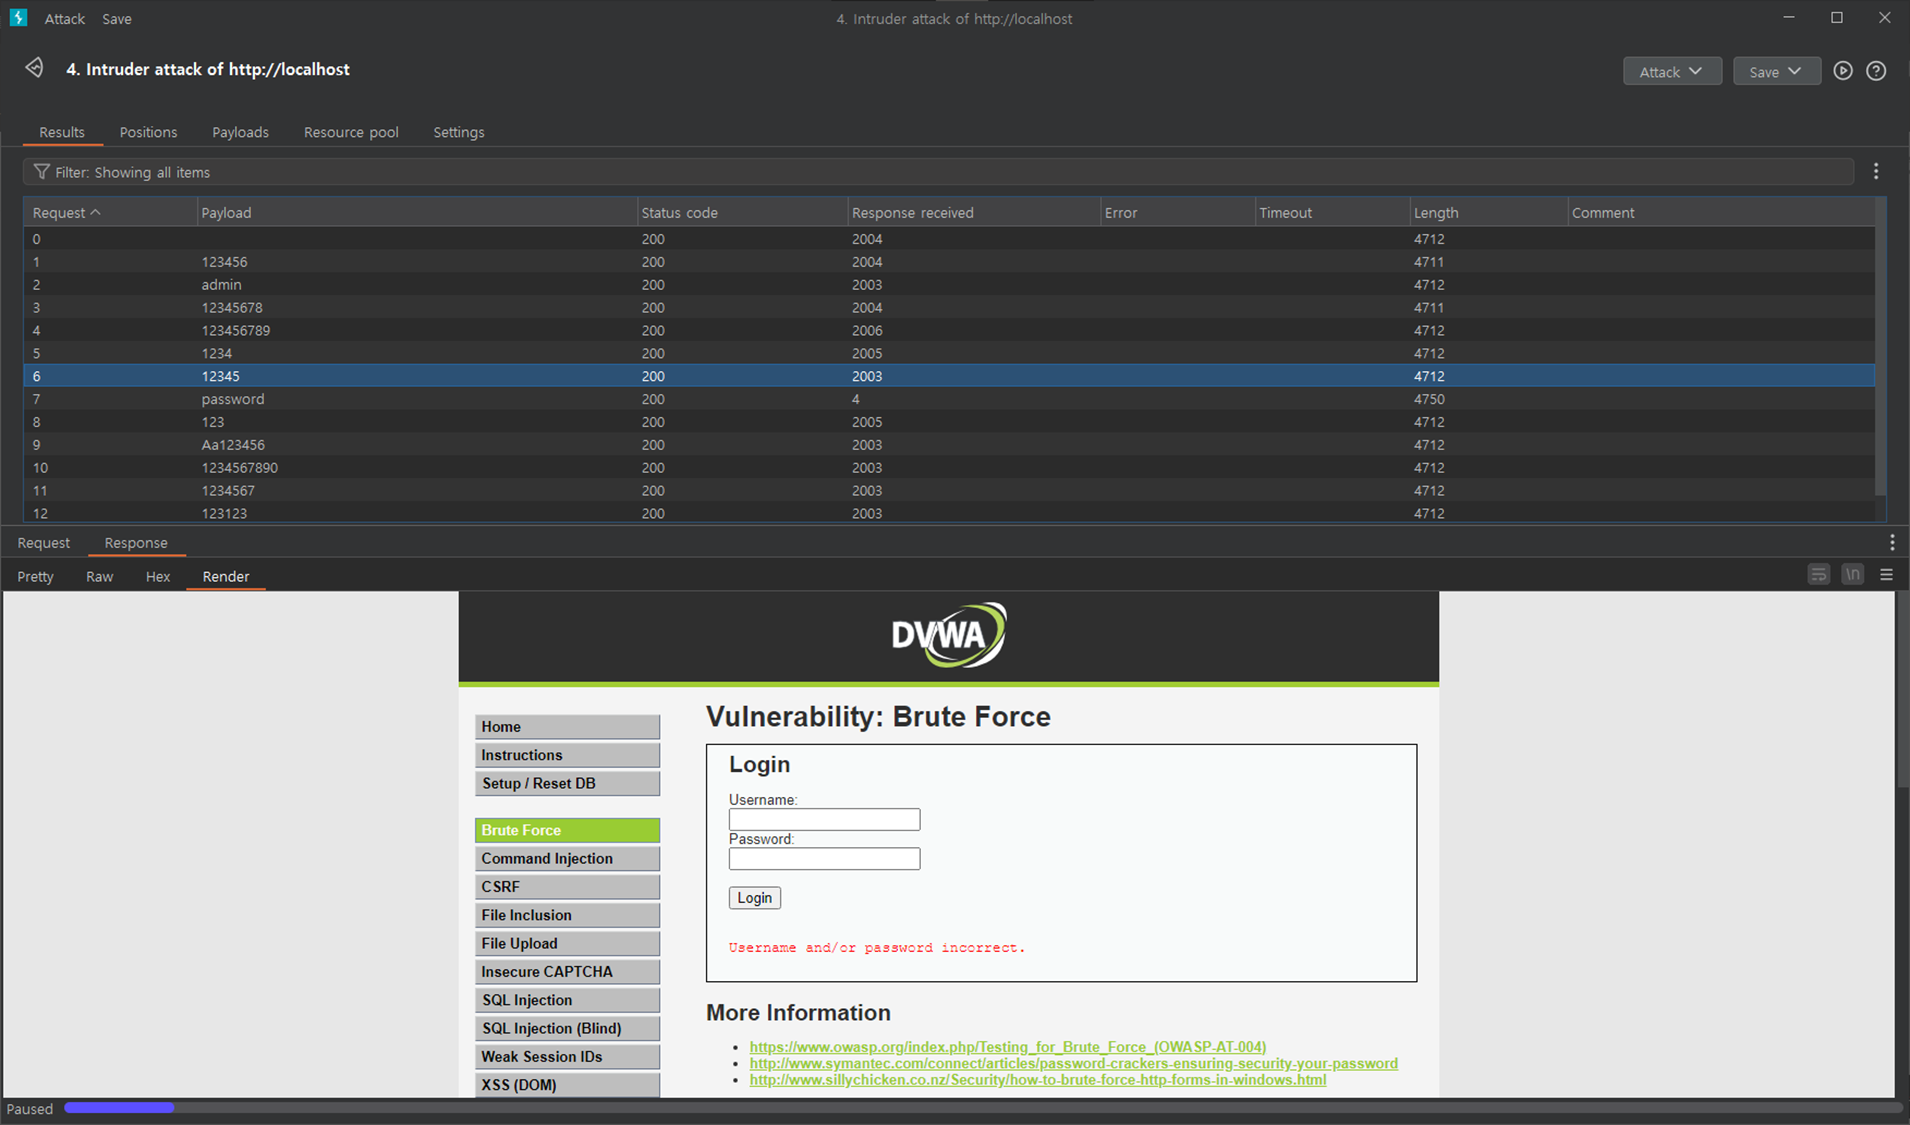Switch to the Results tab
1910x1125 pixels.
[62, 132]
